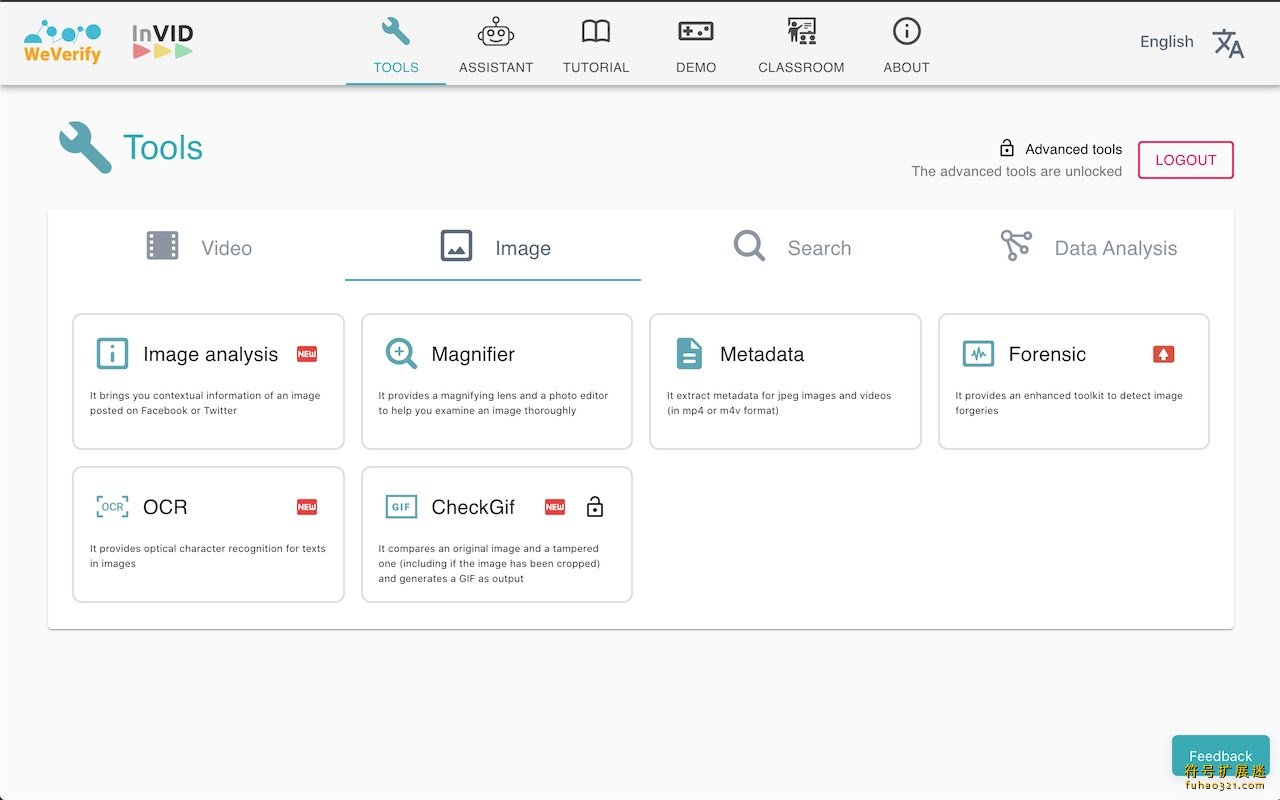Click the TOOLS menu label
The width and height of the screenshot is (1280, 800).
[x=396, y=67]
